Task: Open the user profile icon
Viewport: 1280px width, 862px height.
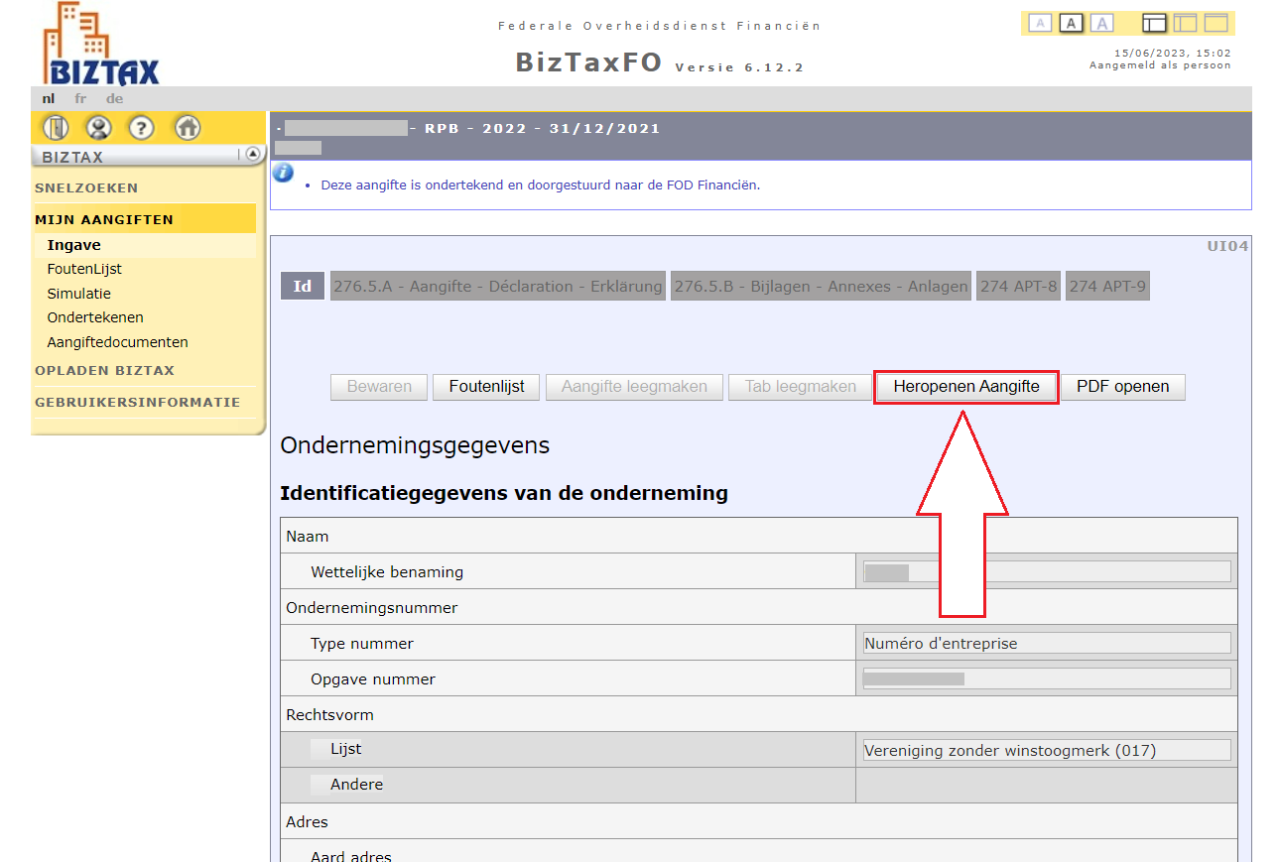Action: click(x=98, y=128)
